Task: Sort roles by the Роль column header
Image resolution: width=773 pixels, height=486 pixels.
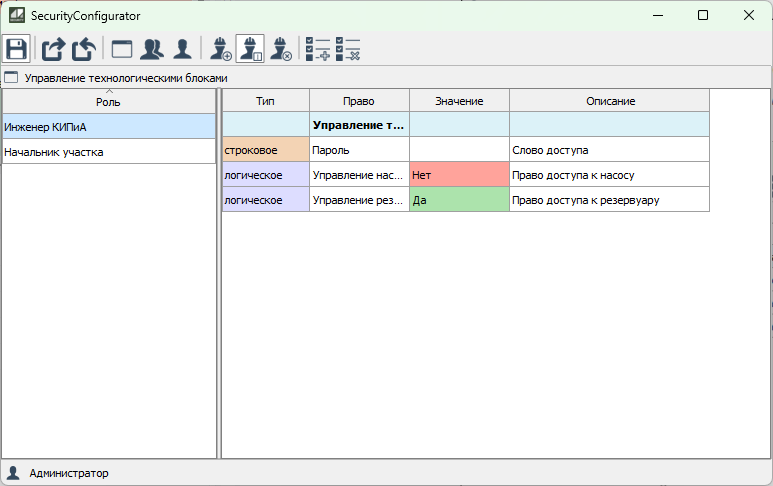Action: (108, 101)
